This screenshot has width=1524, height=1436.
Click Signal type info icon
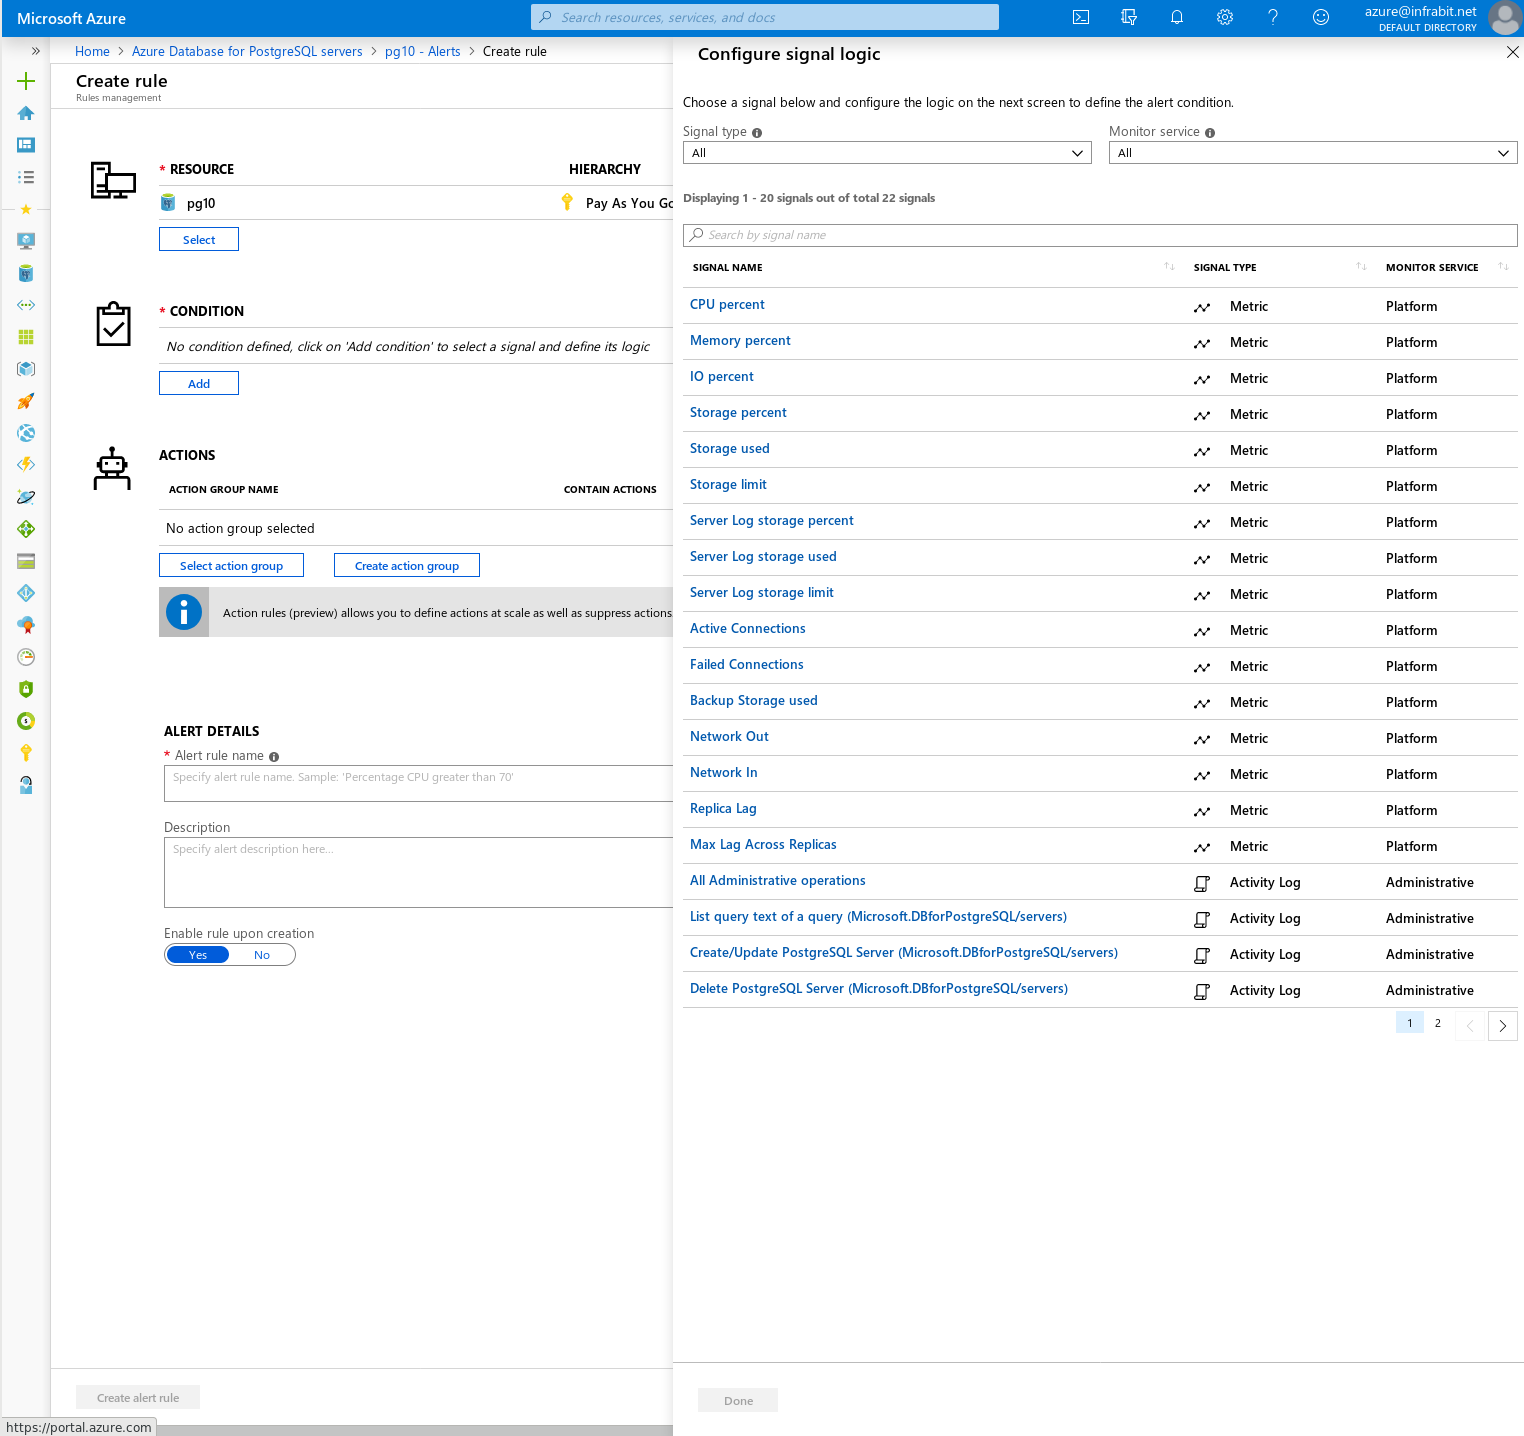(757, 133)
